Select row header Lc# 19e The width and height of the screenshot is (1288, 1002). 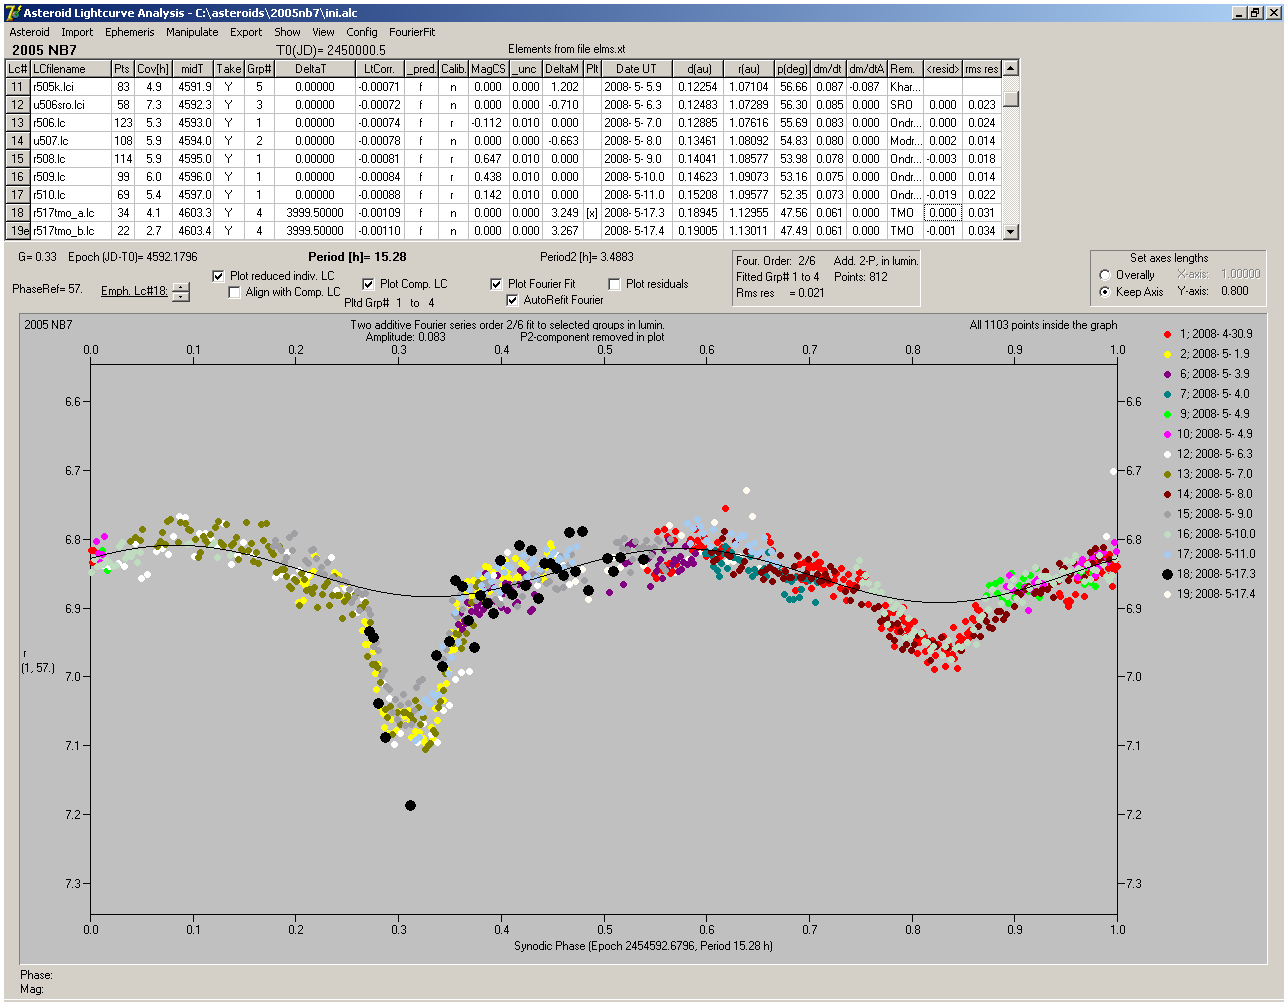[x=17, y=231]
